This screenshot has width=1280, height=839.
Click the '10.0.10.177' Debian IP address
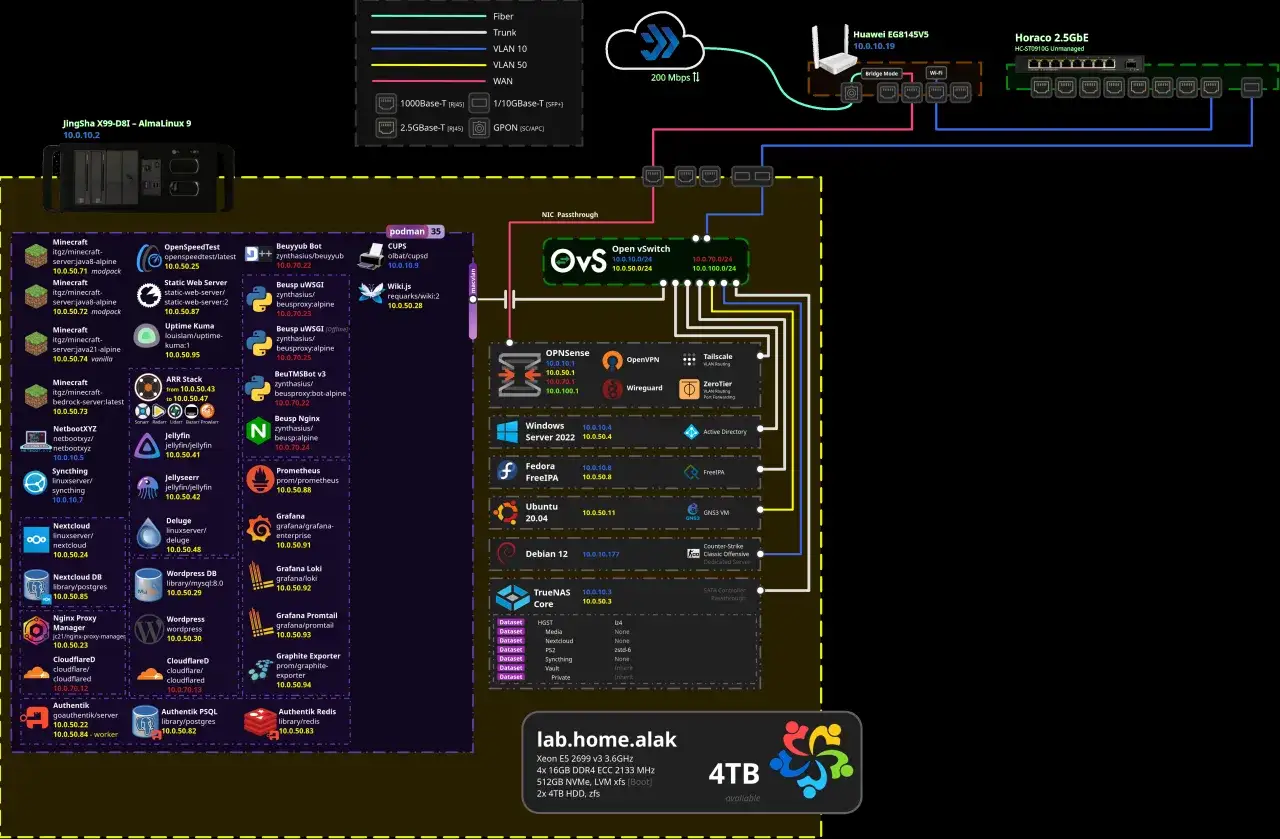(602, 552)
